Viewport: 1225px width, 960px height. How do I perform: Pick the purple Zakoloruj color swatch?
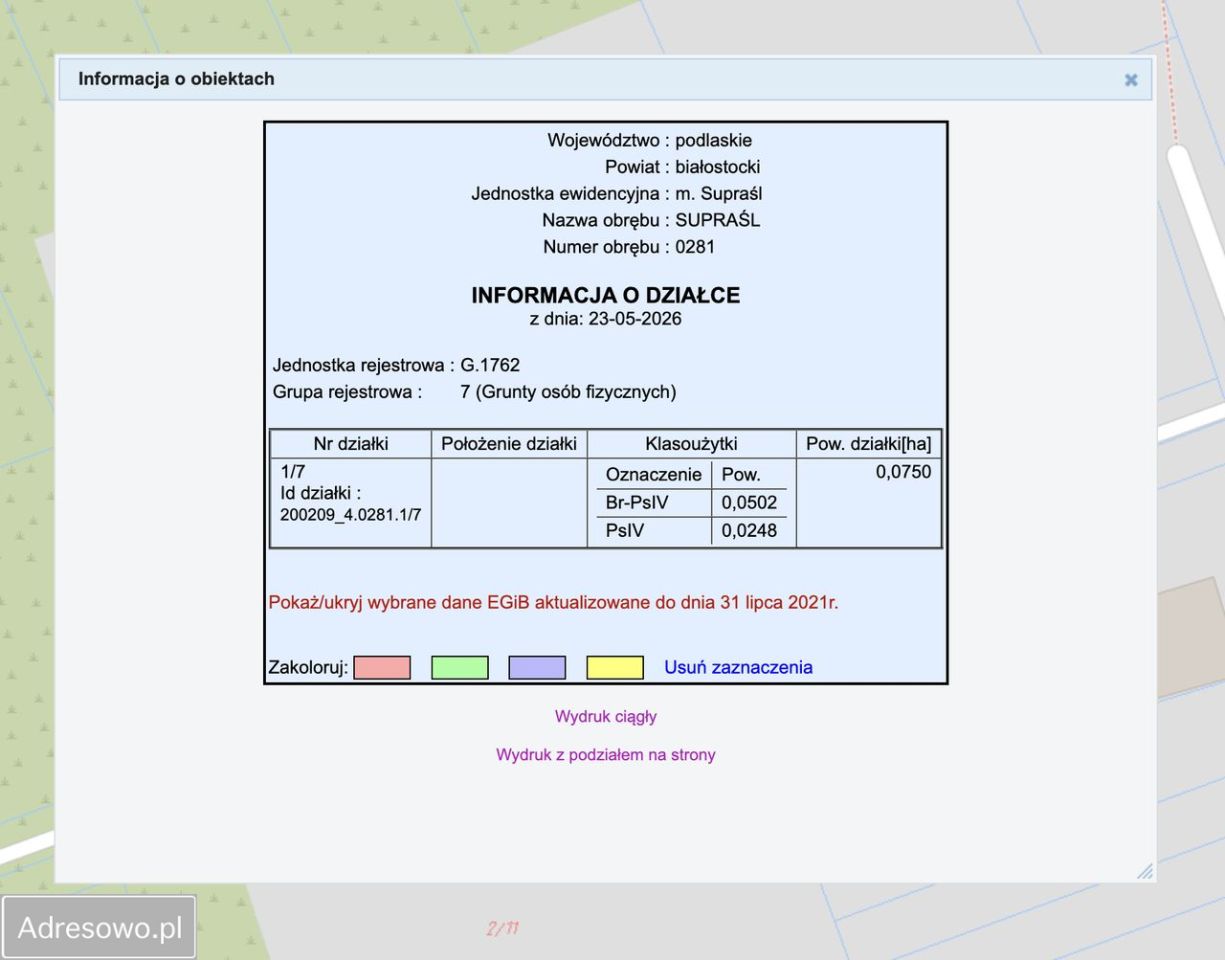pos(537,668)
